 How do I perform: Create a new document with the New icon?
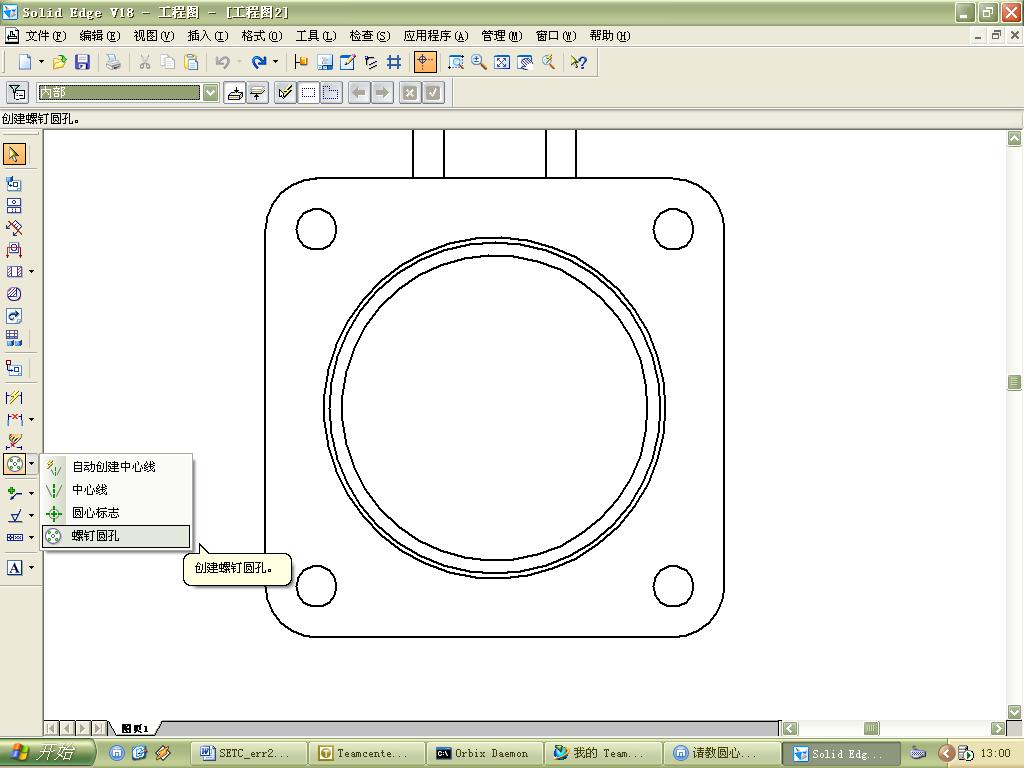pos(25,62)
